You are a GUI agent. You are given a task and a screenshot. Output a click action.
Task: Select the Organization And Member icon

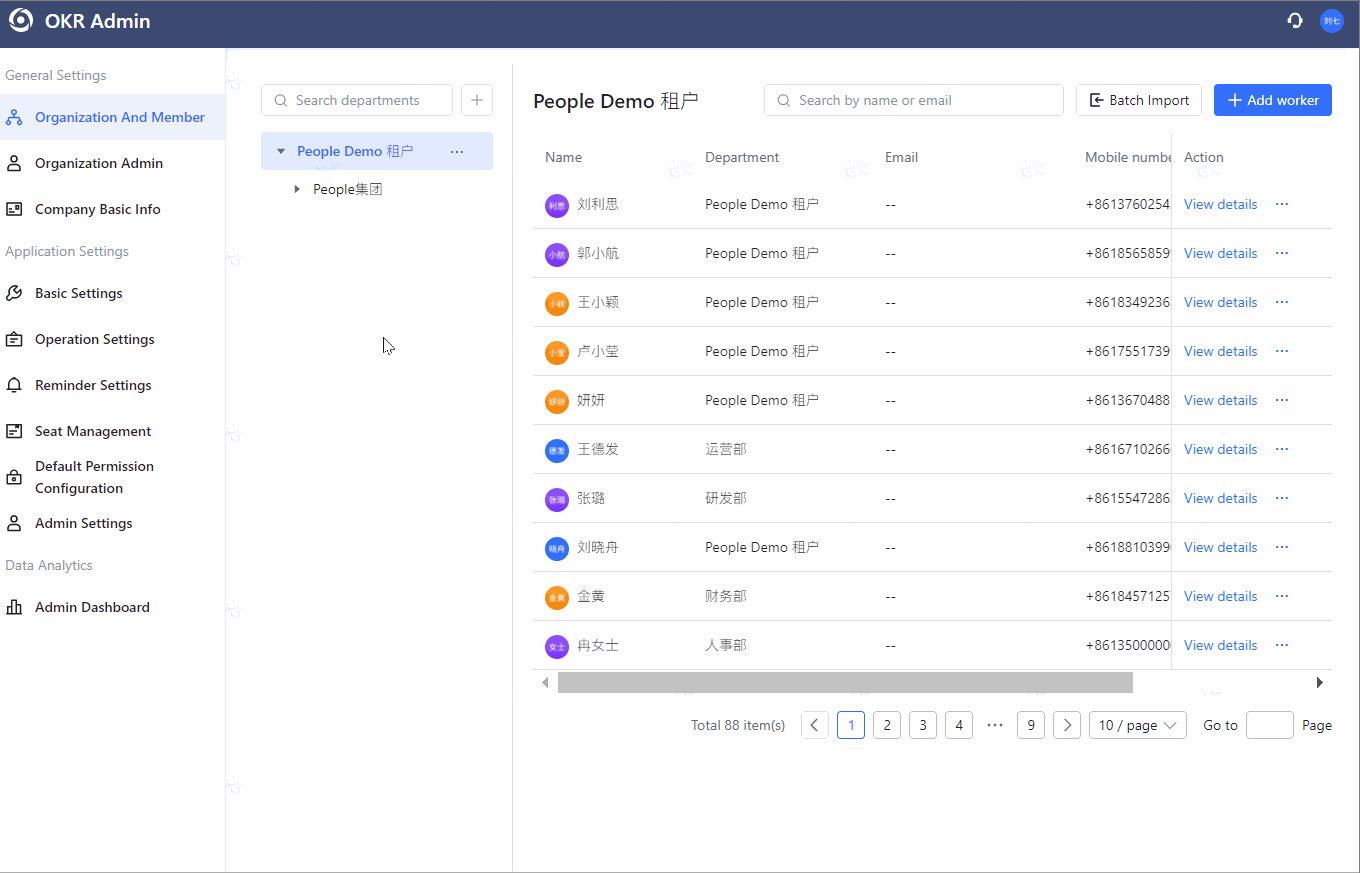(14, 117)
